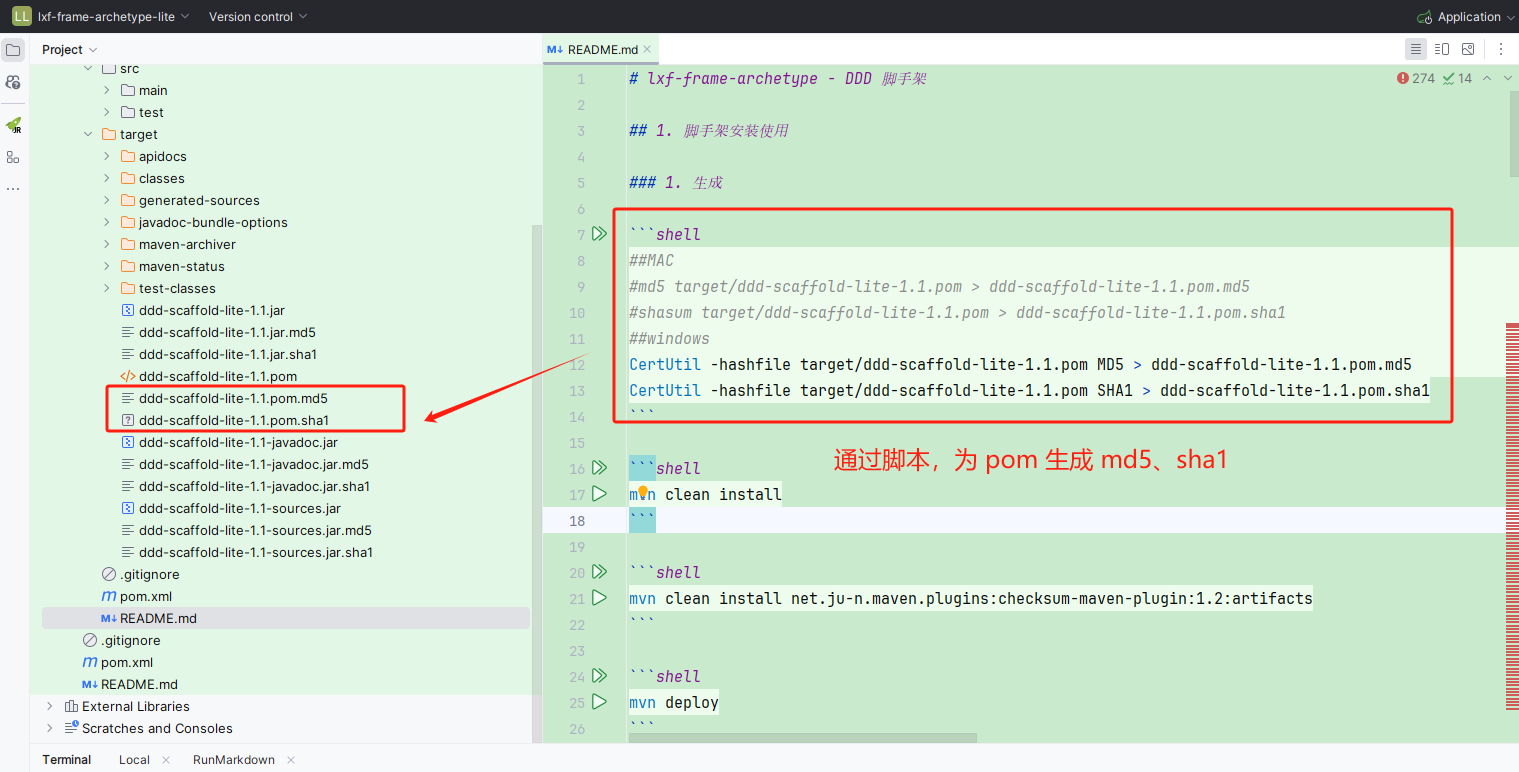
Task: Collapse the target folder
Action: tap(88, 134)
